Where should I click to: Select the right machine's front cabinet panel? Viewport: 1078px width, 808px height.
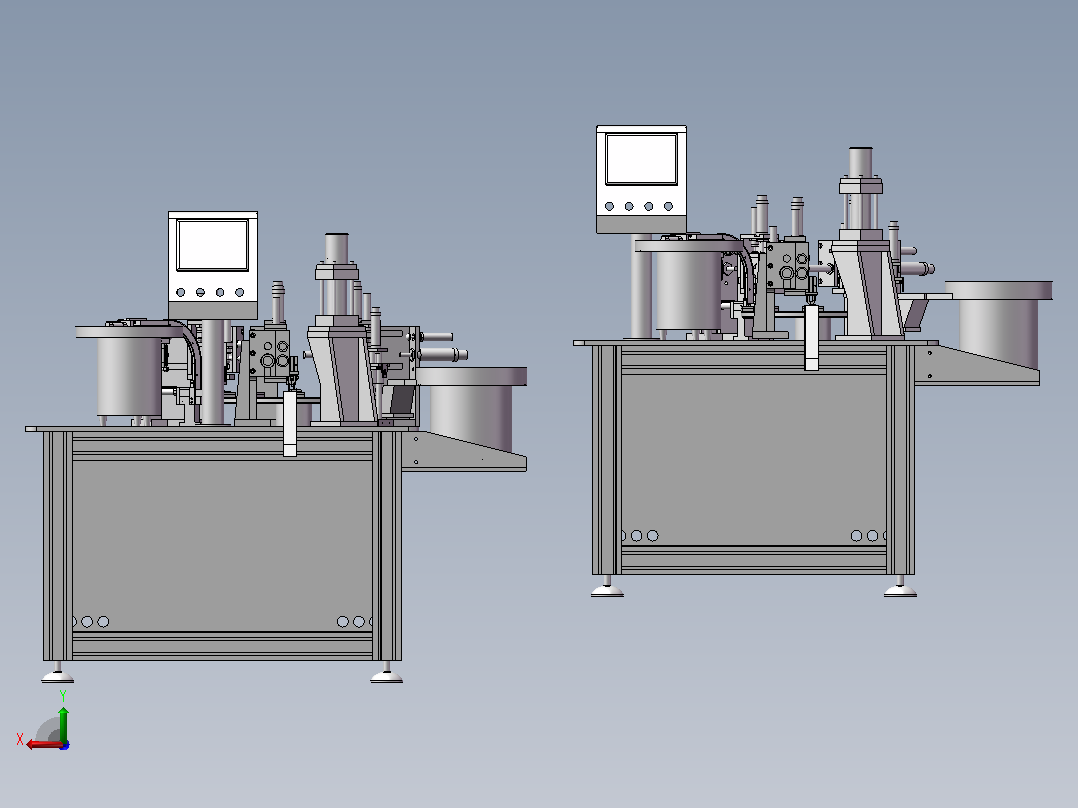(754, 459)
